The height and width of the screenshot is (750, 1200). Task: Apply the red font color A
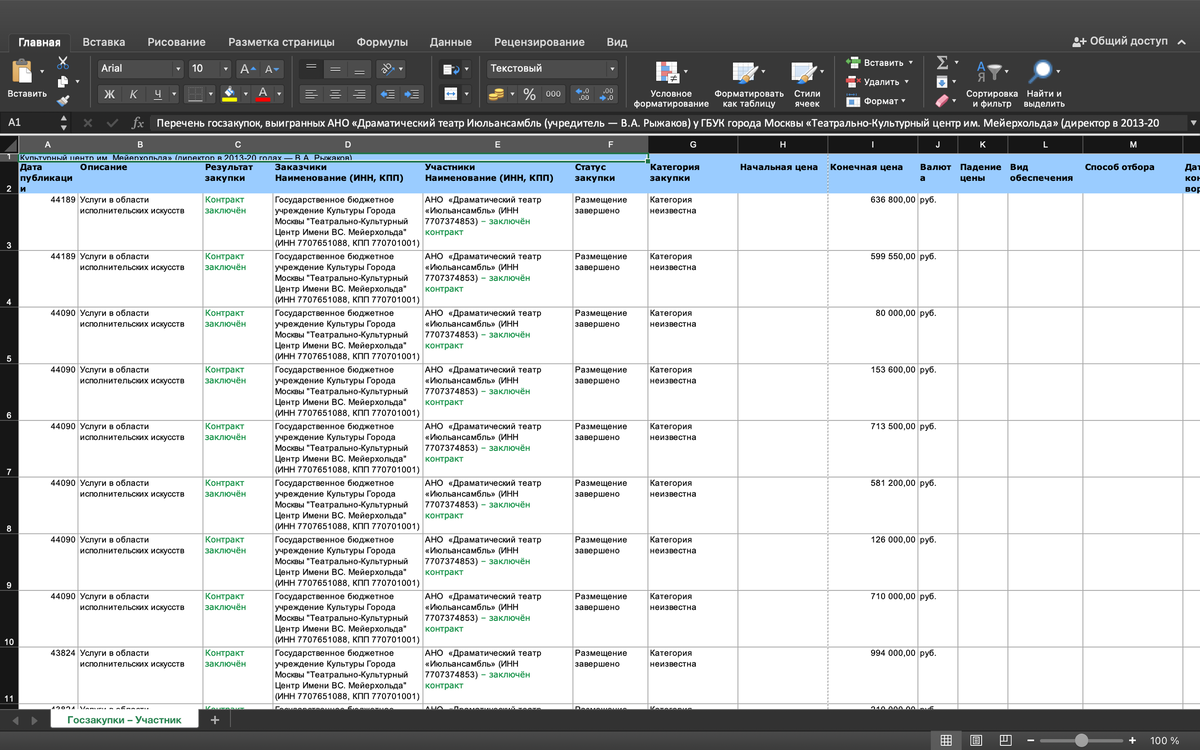point(263,94)
